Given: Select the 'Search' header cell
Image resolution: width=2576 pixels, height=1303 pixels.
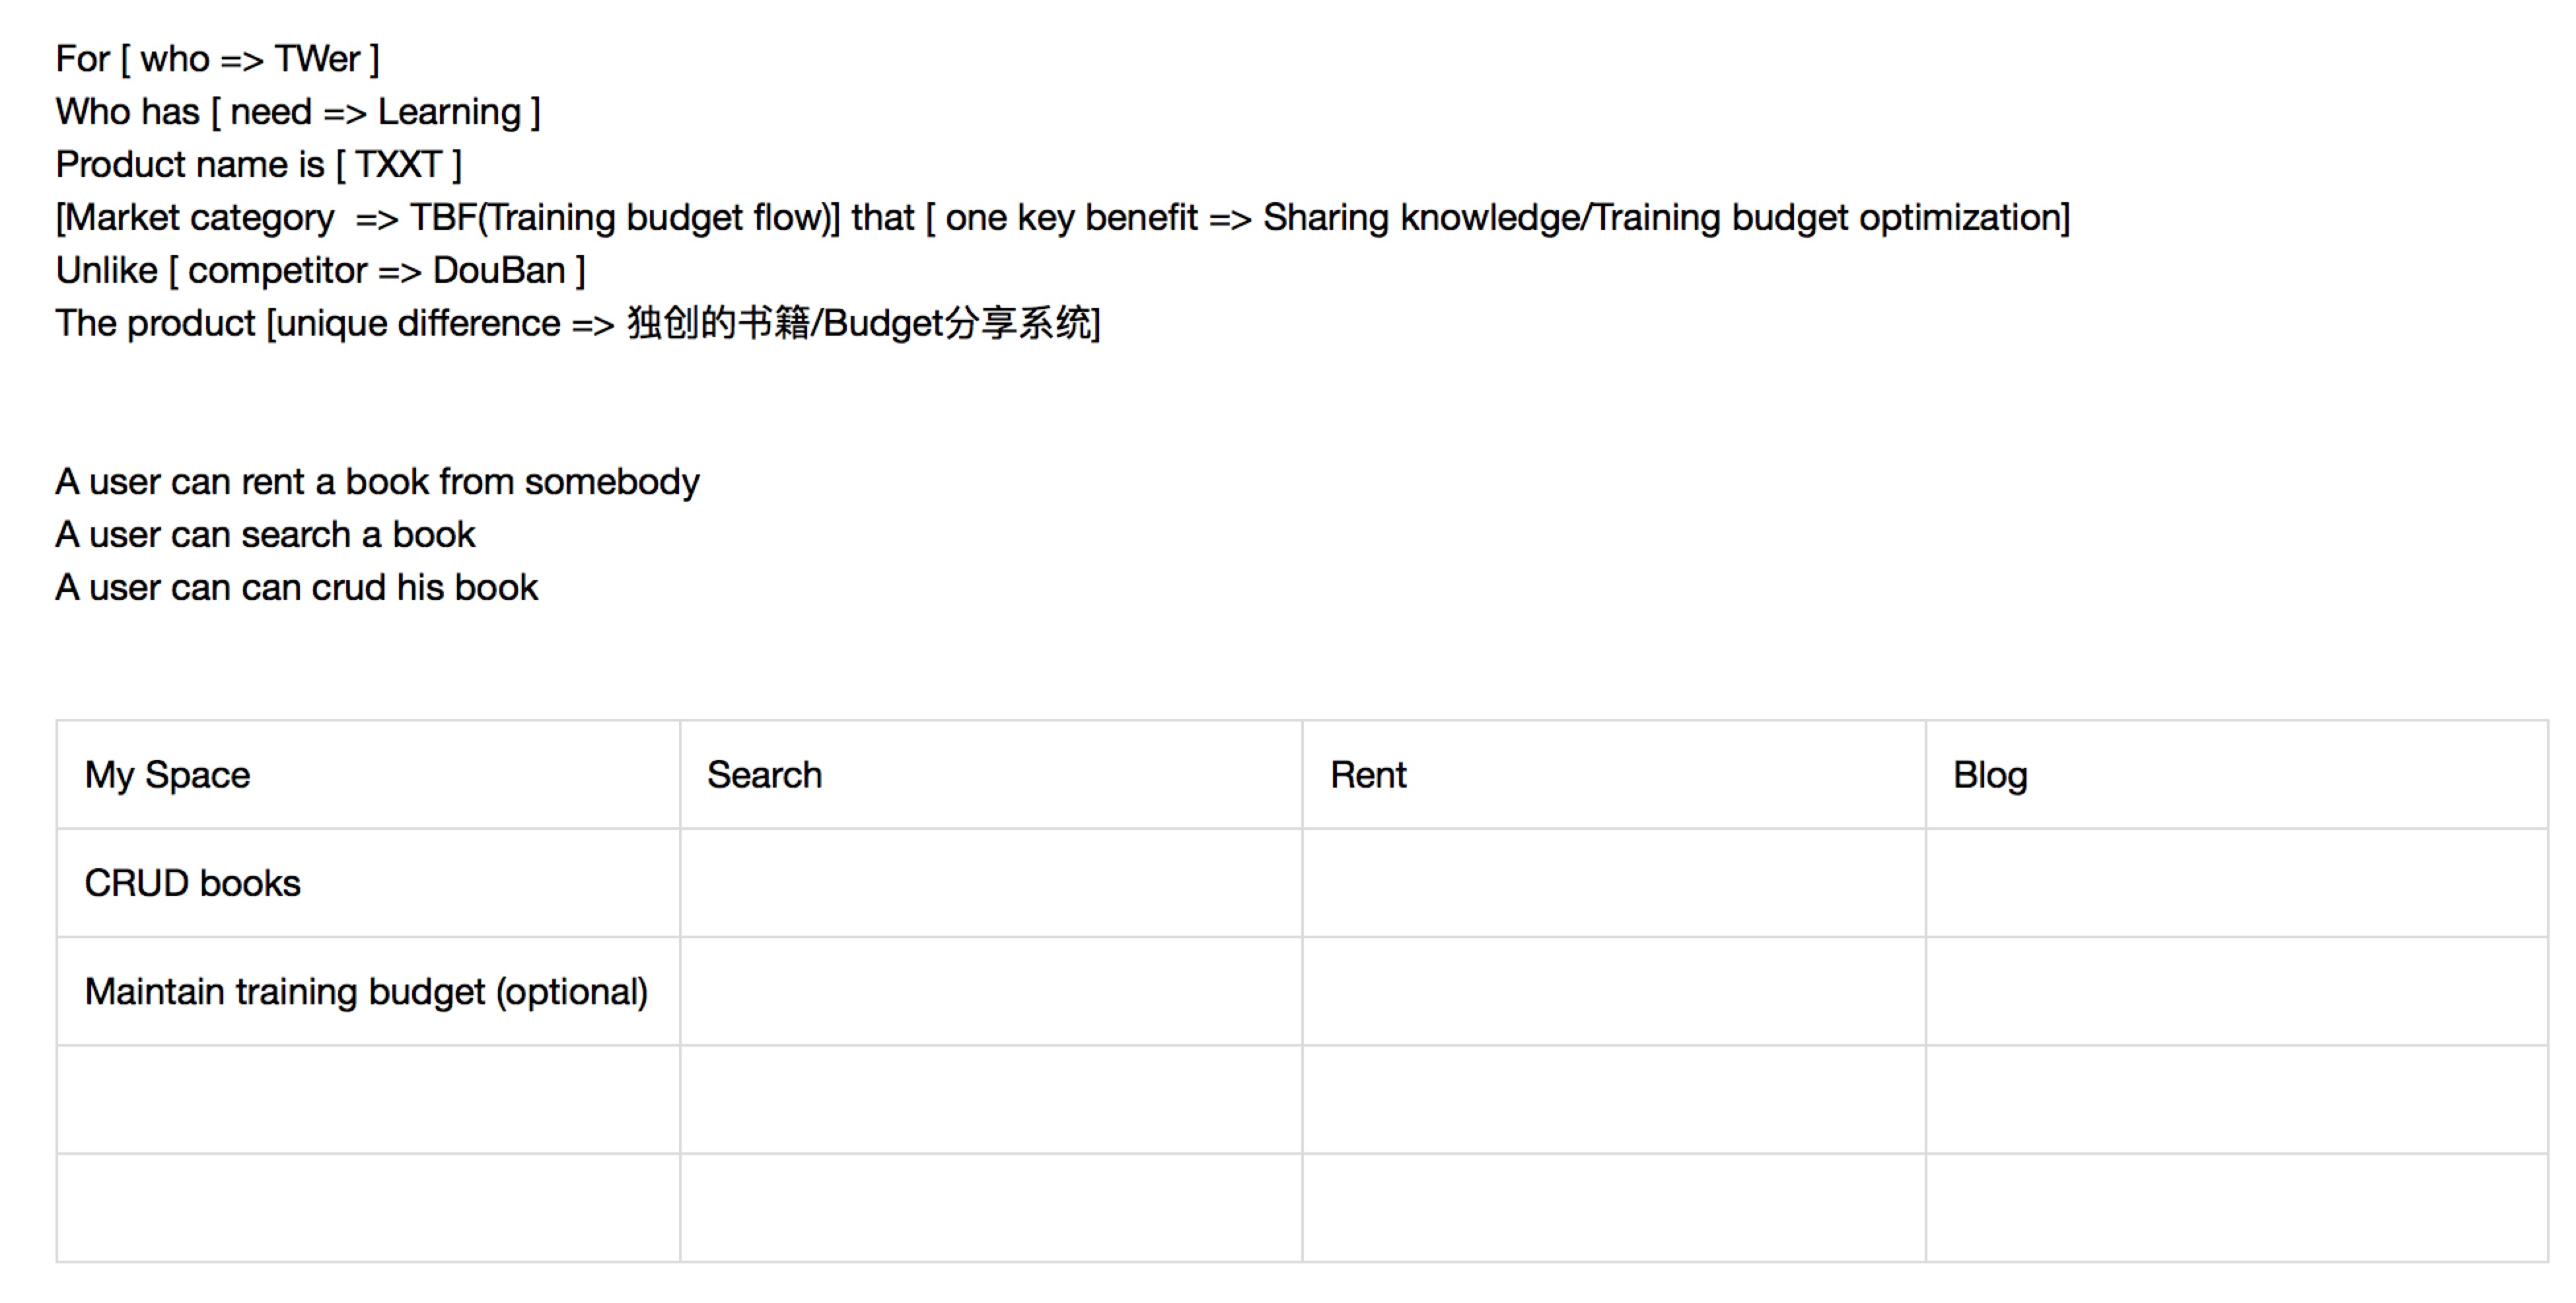Looking at the screenshot, I should (991, 775).
